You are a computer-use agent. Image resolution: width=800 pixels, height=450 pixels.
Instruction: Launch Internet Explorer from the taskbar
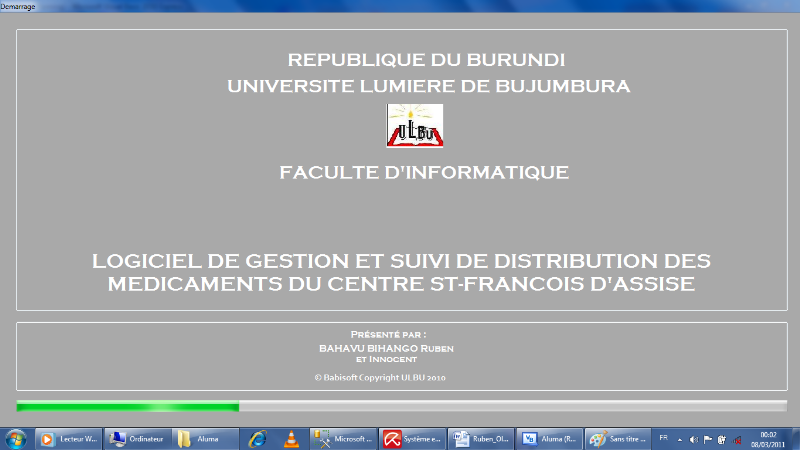click(258, 439)
